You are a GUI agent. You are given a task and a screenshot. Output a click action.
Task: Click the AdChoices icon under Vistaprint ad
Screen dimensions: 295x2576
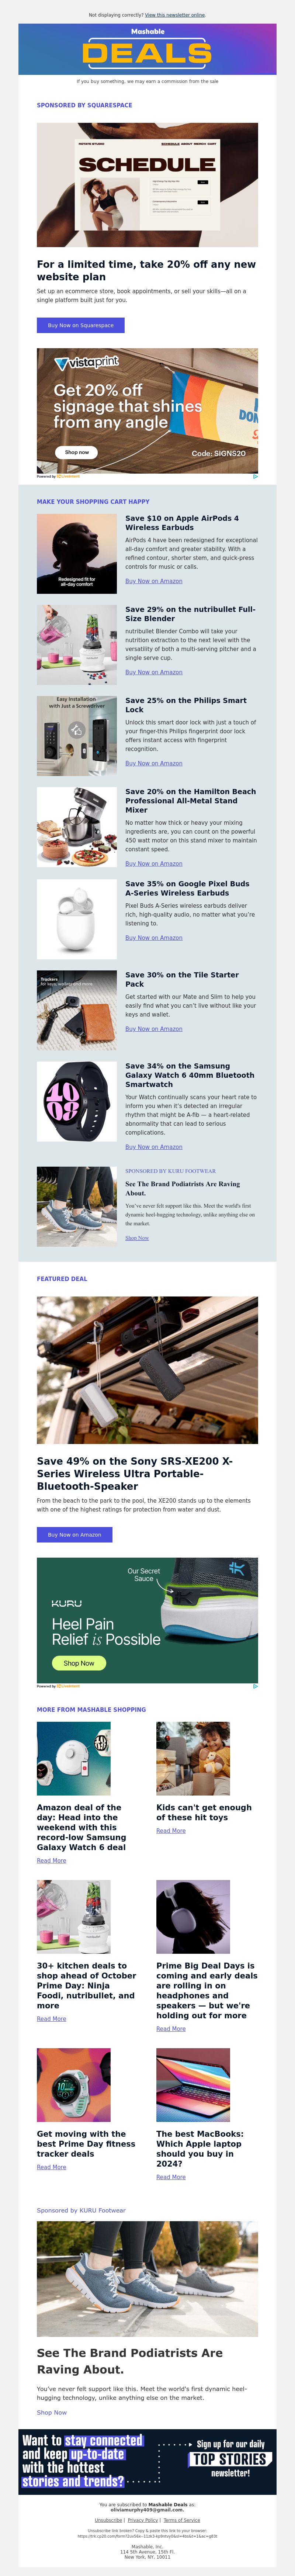254,476
